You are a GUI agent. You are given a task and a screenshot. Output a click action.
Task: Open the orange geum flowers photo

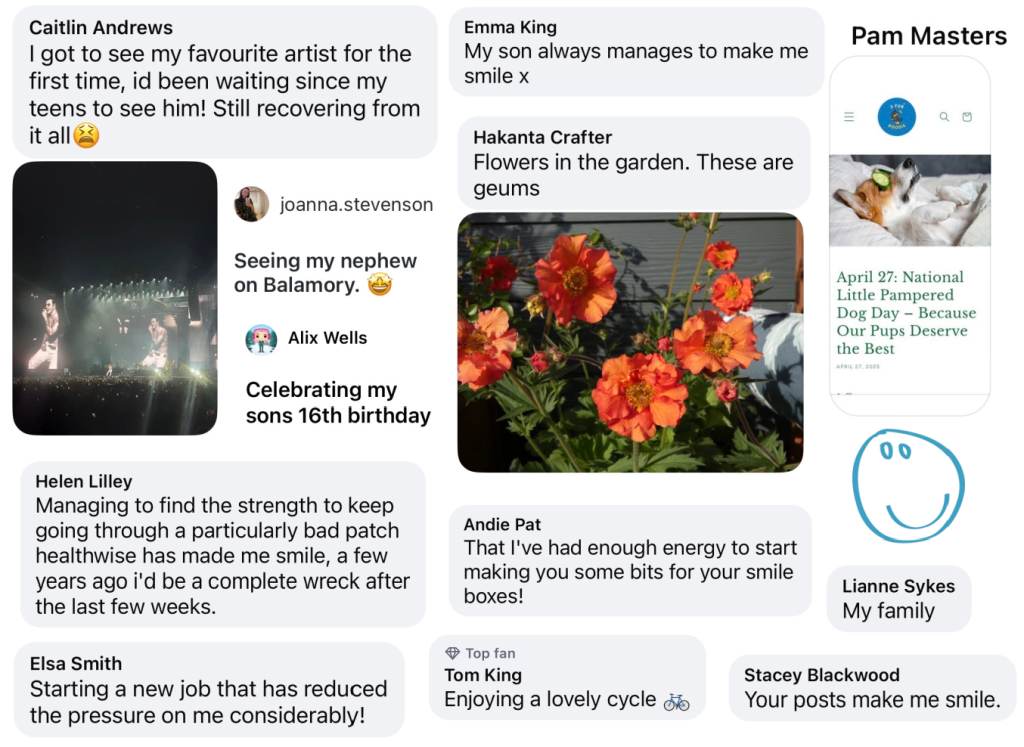pos(630,342)
